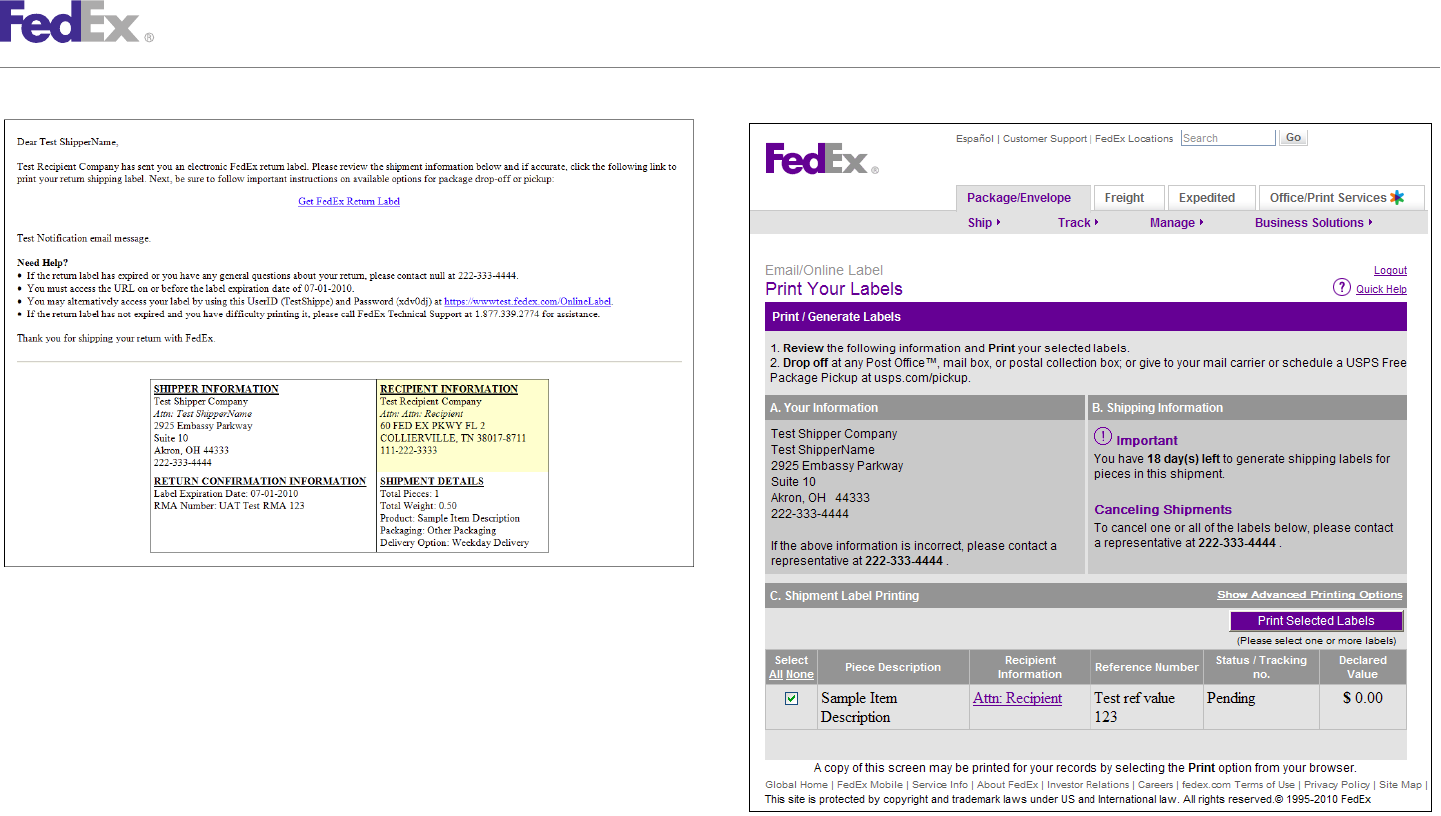Click the 'B. Shipping Information' section header
This screenshot has height=816, width=1441.
[1247, 408]
